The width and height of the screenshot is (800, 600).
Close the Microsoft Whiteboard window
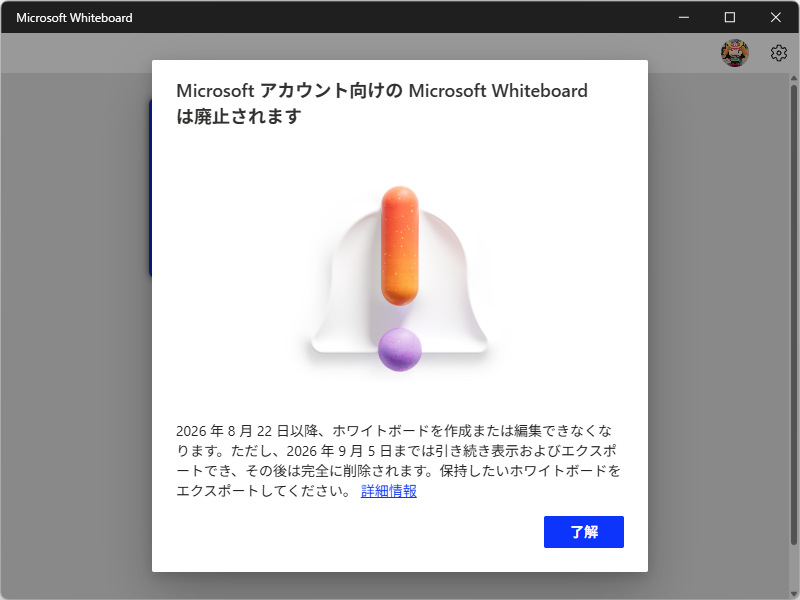tap(776, 17)
